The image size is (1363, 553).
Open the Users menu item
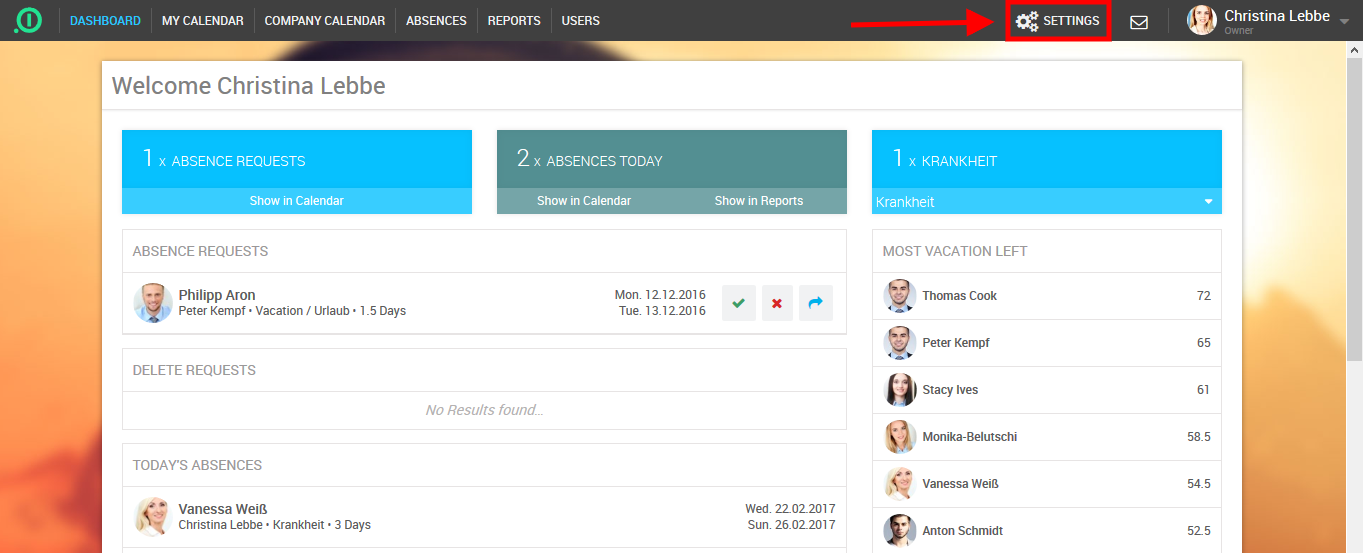coord(580,21)
